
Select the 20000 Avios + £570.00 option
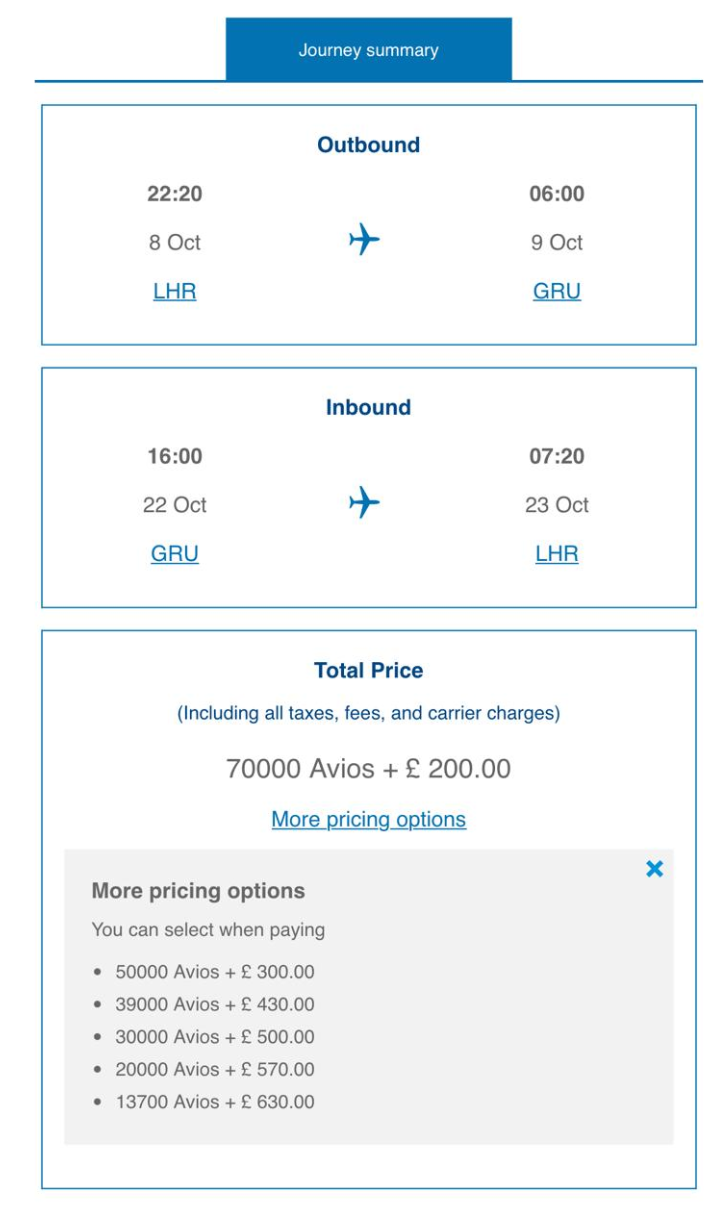[x=214, y=1069]
